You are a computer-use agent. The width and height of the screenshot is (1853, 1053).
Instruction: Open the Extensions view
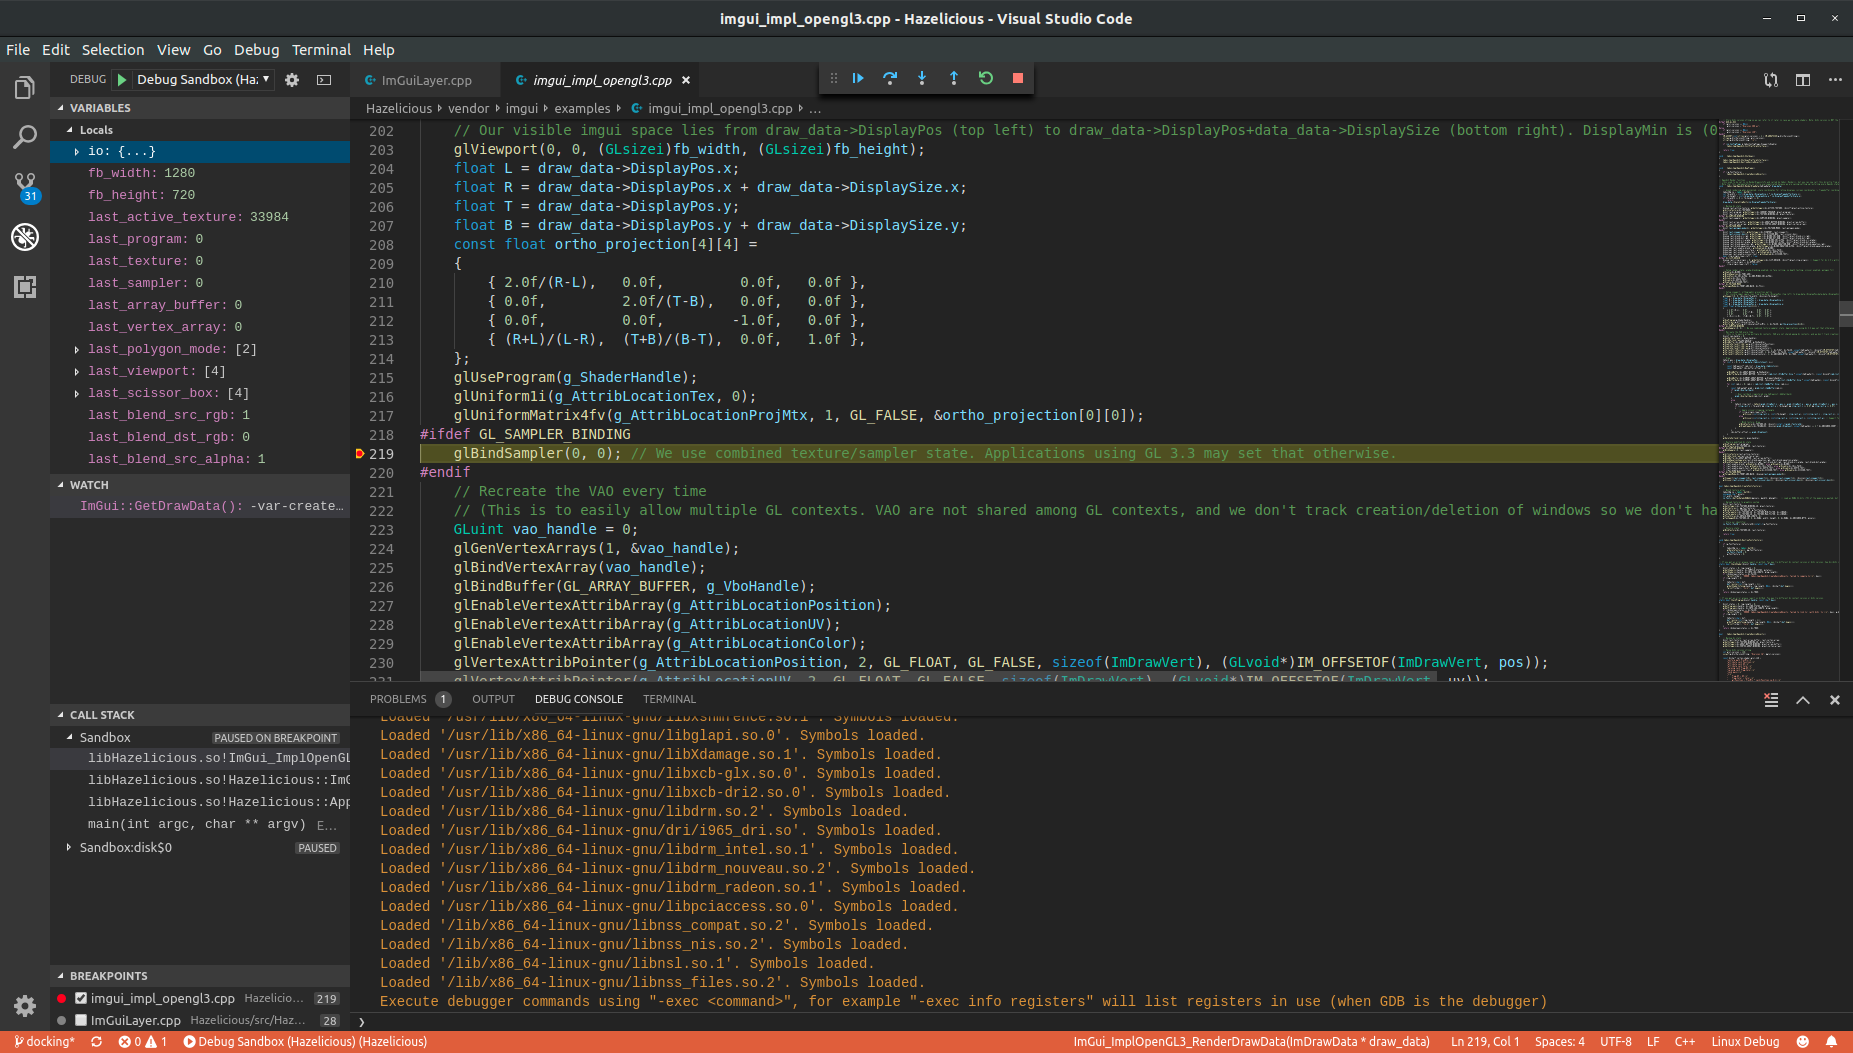coord(24,287)
